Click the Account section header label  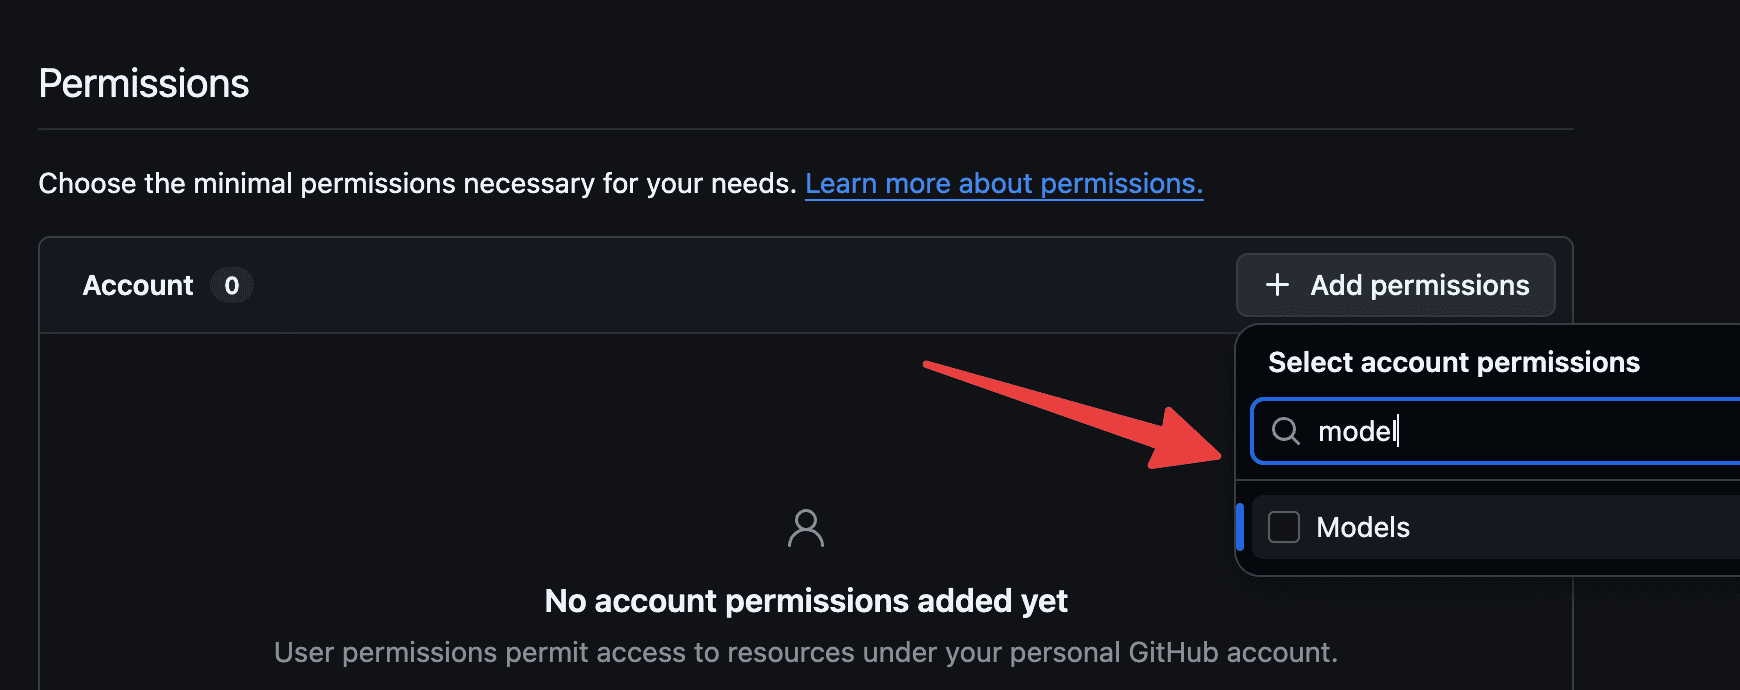(x=138, y=286)
